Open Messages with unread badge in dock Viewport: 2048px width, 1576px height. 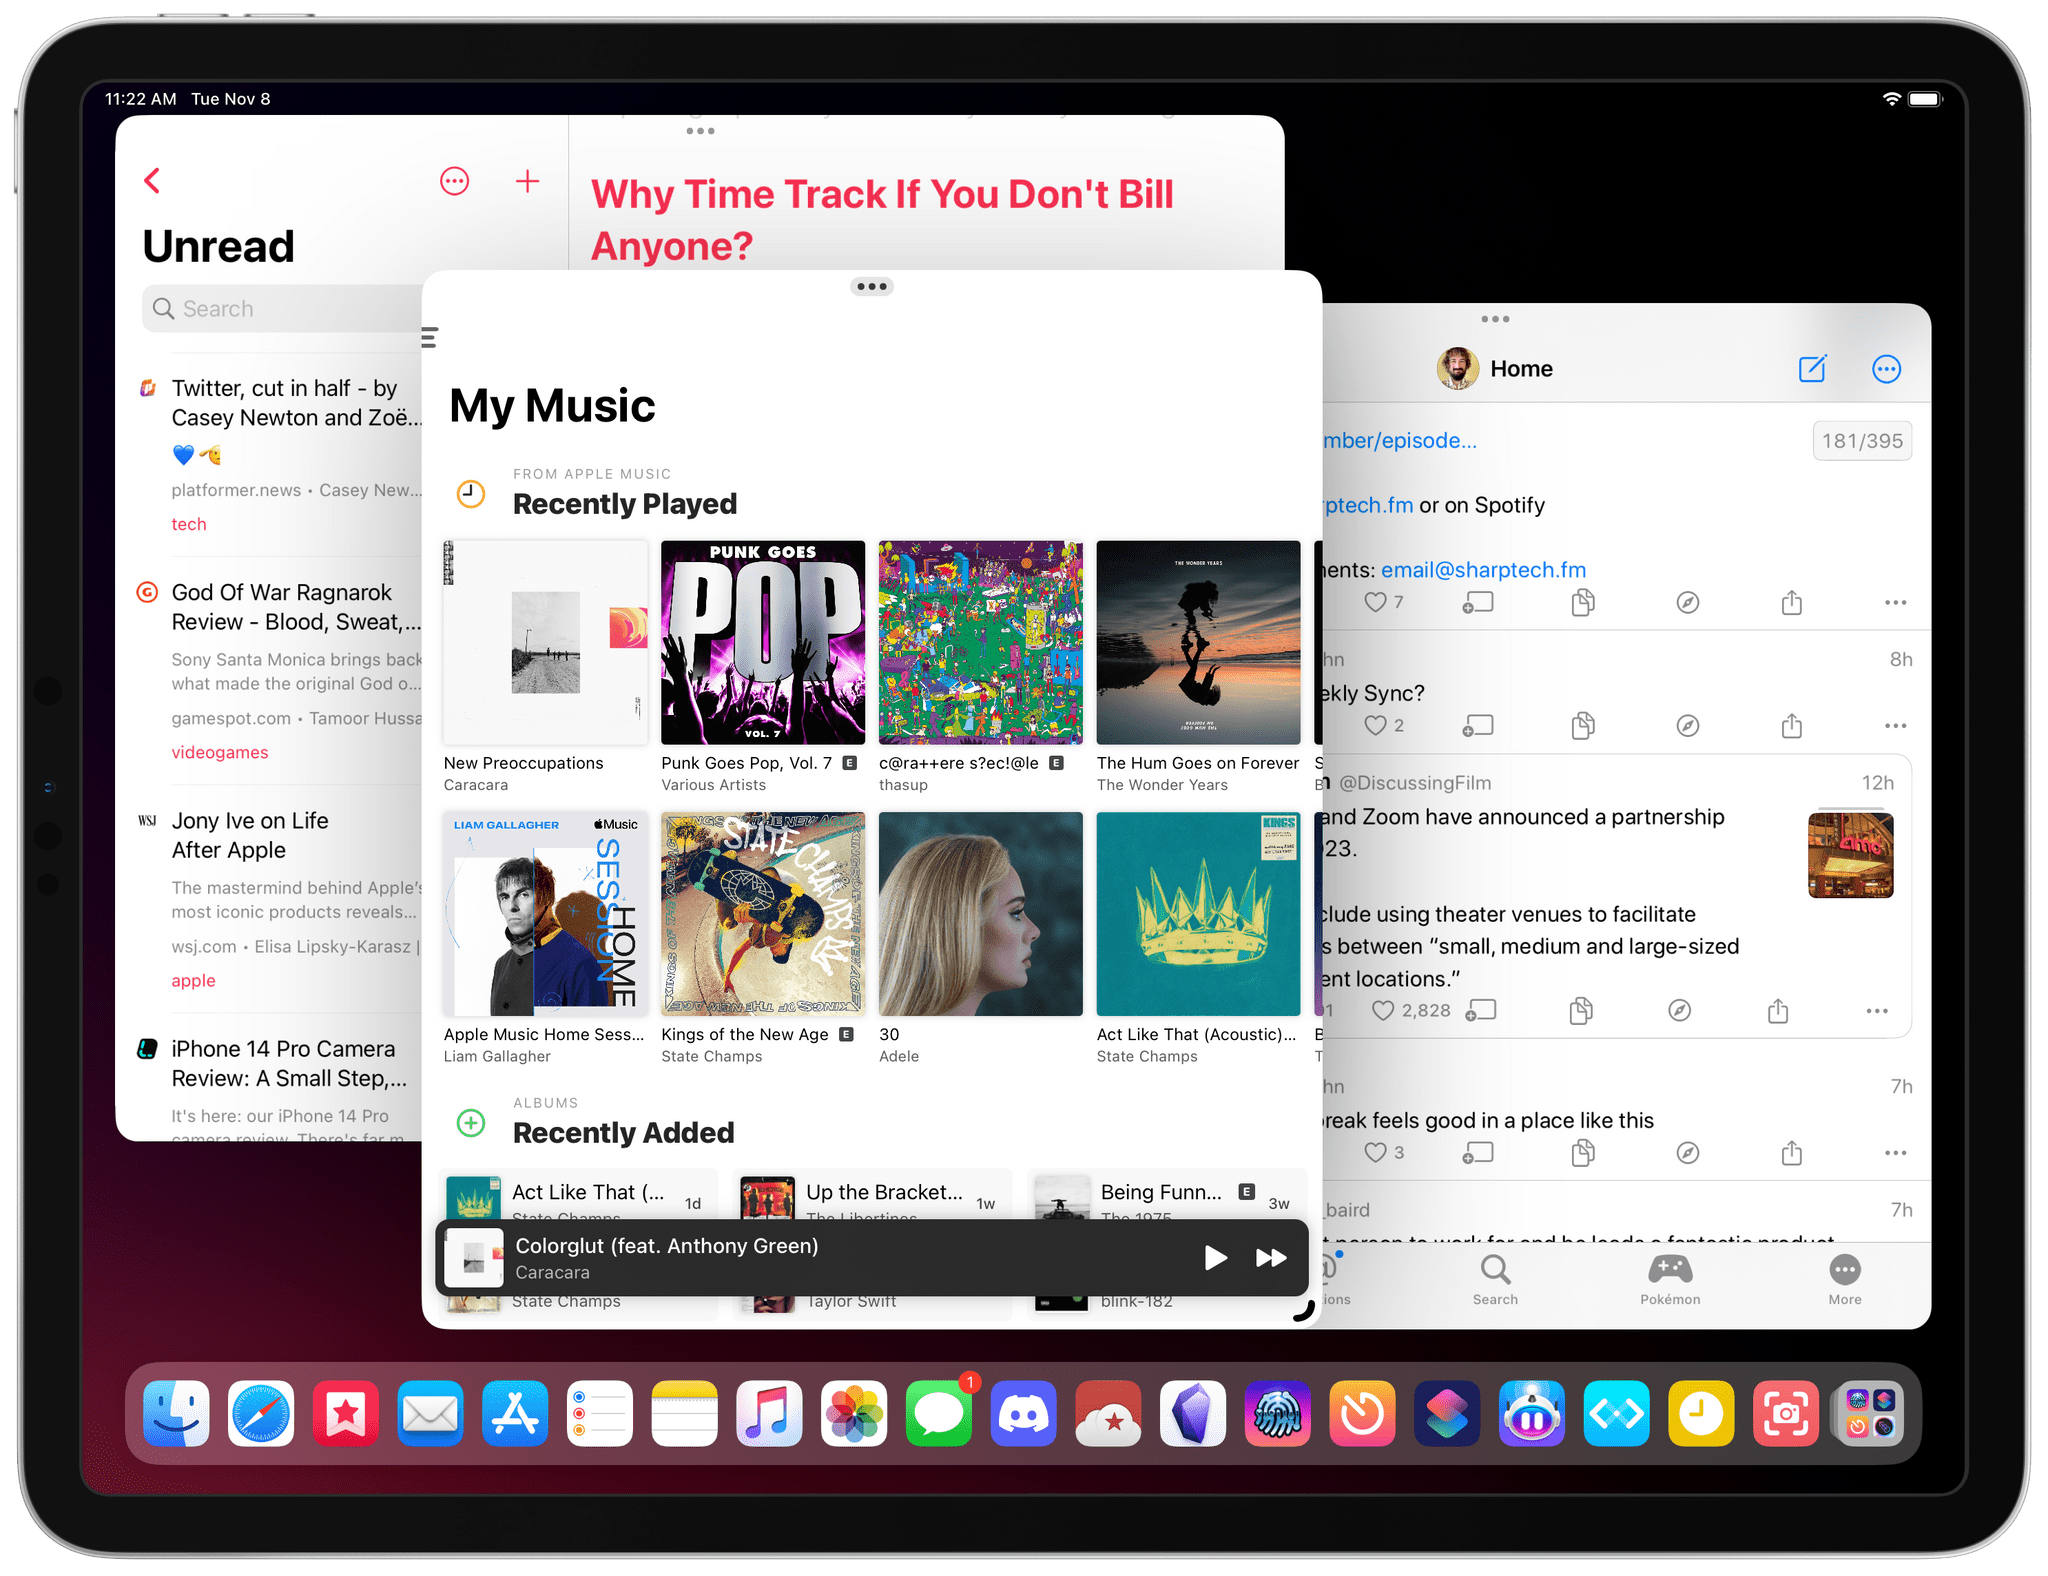pyautogui.click(x=938, y=1413)
